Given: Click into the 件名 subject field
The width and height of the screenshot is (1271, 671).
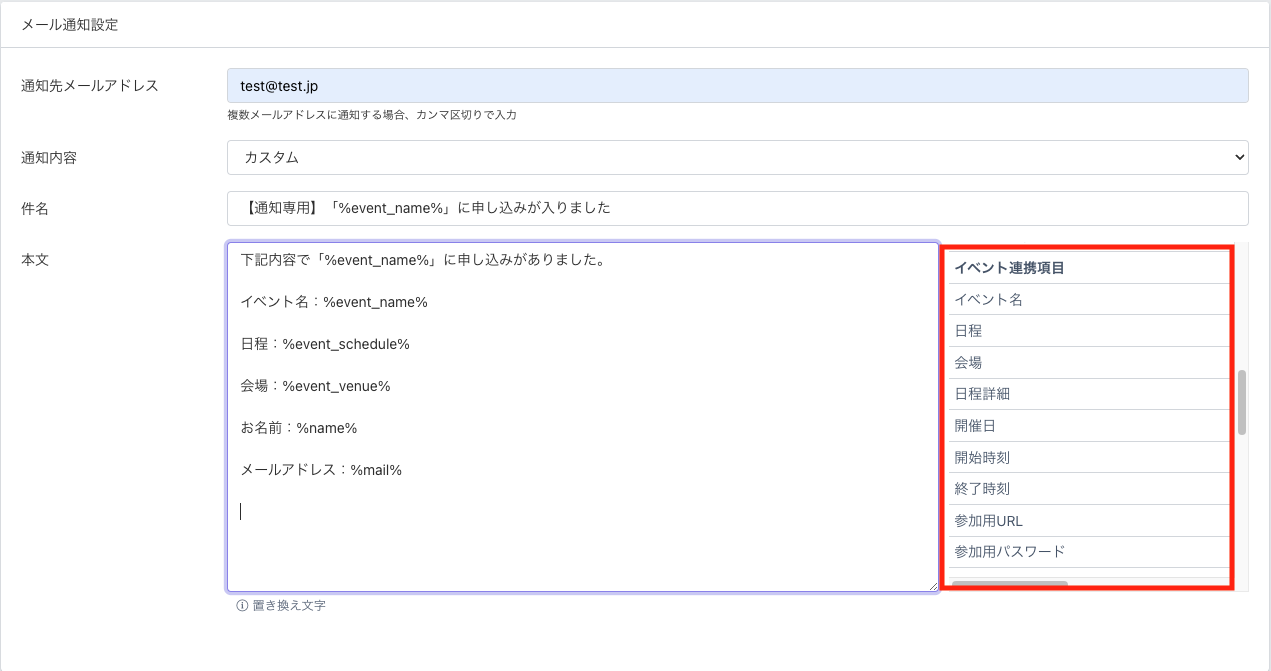Looking at the screenshot, I should (737, 208).
